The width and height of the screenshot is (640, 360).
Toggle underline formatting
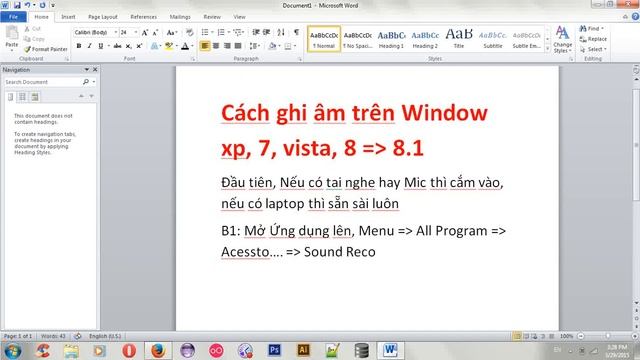pyautogui.click(x=100, y=46)
